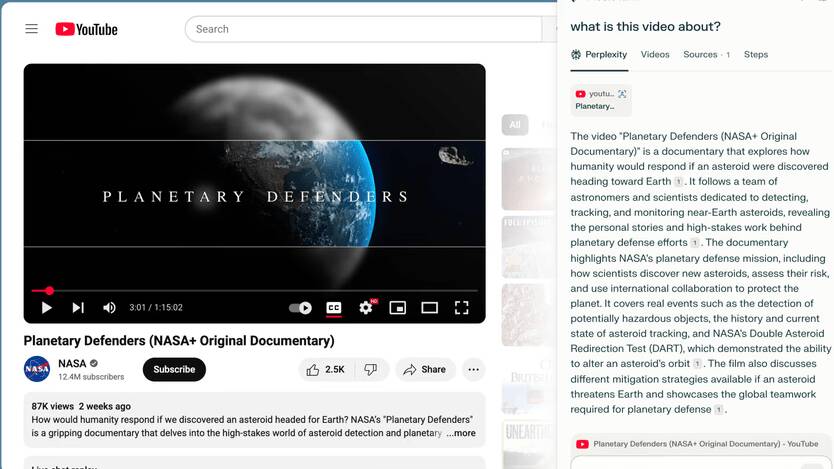This screenshot has width=834, height=469.
Task: Click the video scrubber handle
Action: click(x=49, y=291)
